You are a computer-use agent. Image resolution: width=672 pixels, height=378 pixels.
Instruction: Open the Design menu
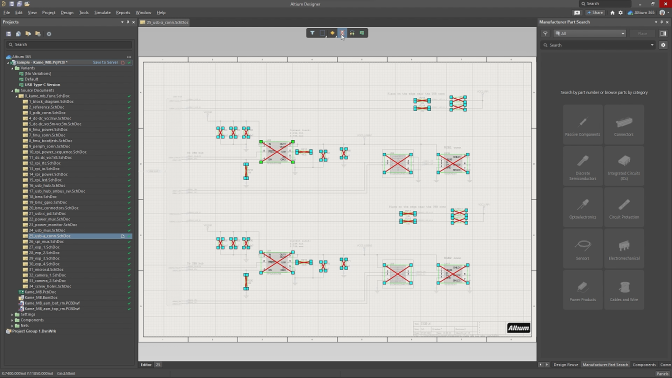point(67,13)
